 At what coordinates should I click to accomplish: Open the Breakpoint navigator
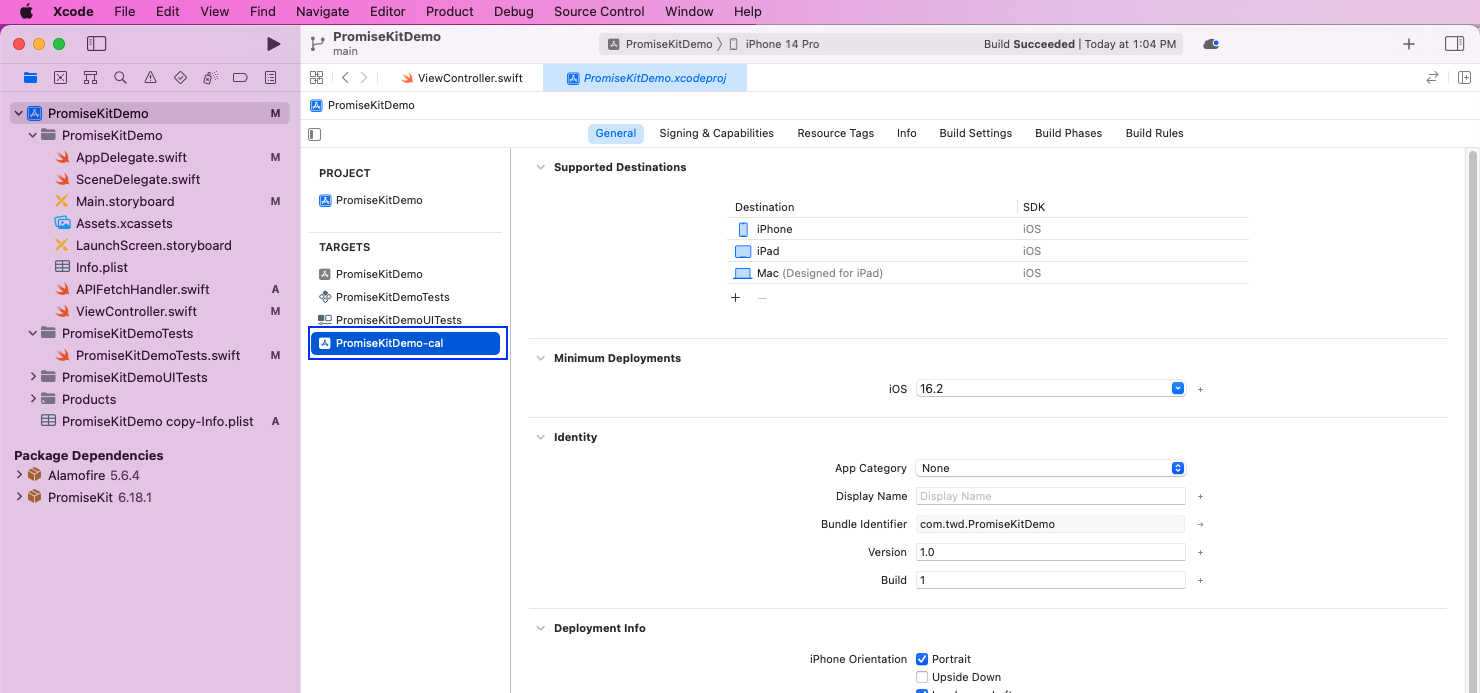[x=240, y=78]
